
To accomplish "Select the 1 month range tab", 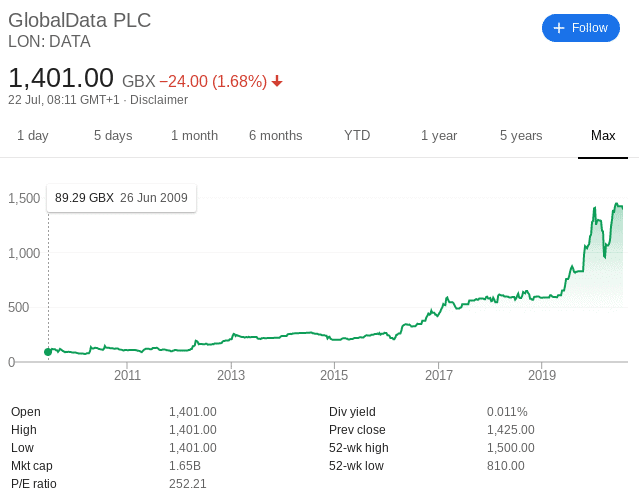I will pos(194,135).
